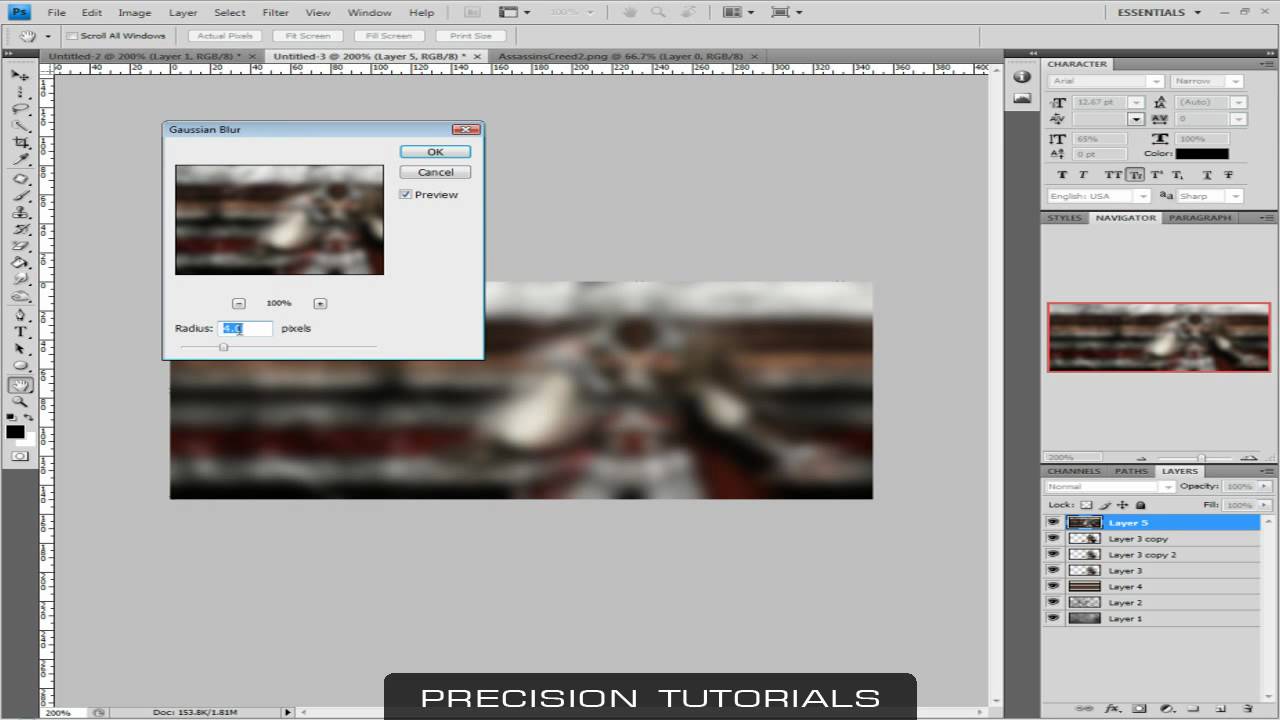This screenshot has width=1280, height=720.
Task: Click the Faux Bold icon
Action: pyautogui.click(x=1062, y=174)
